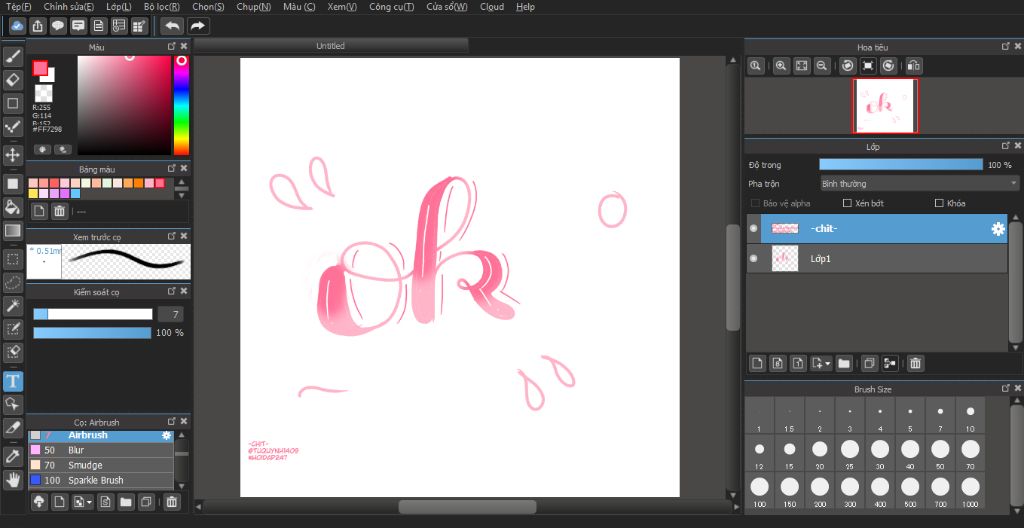This screenshot has width=1024, height=528.
Task: Click transparent color swatch under foreground color
Action: point(43,93)
